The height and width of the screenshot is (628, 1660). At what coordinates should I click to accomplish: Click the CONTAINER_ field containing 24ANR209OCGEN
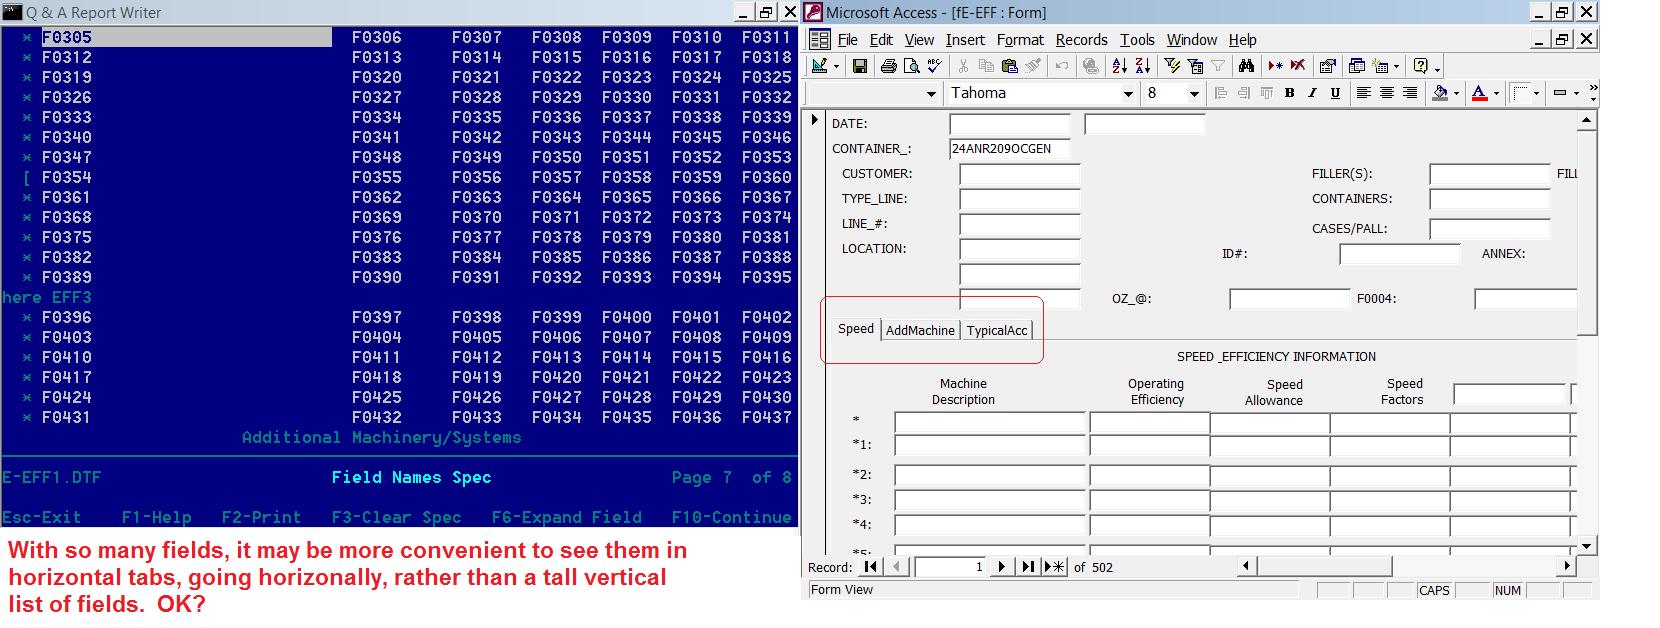point(1010,149)
